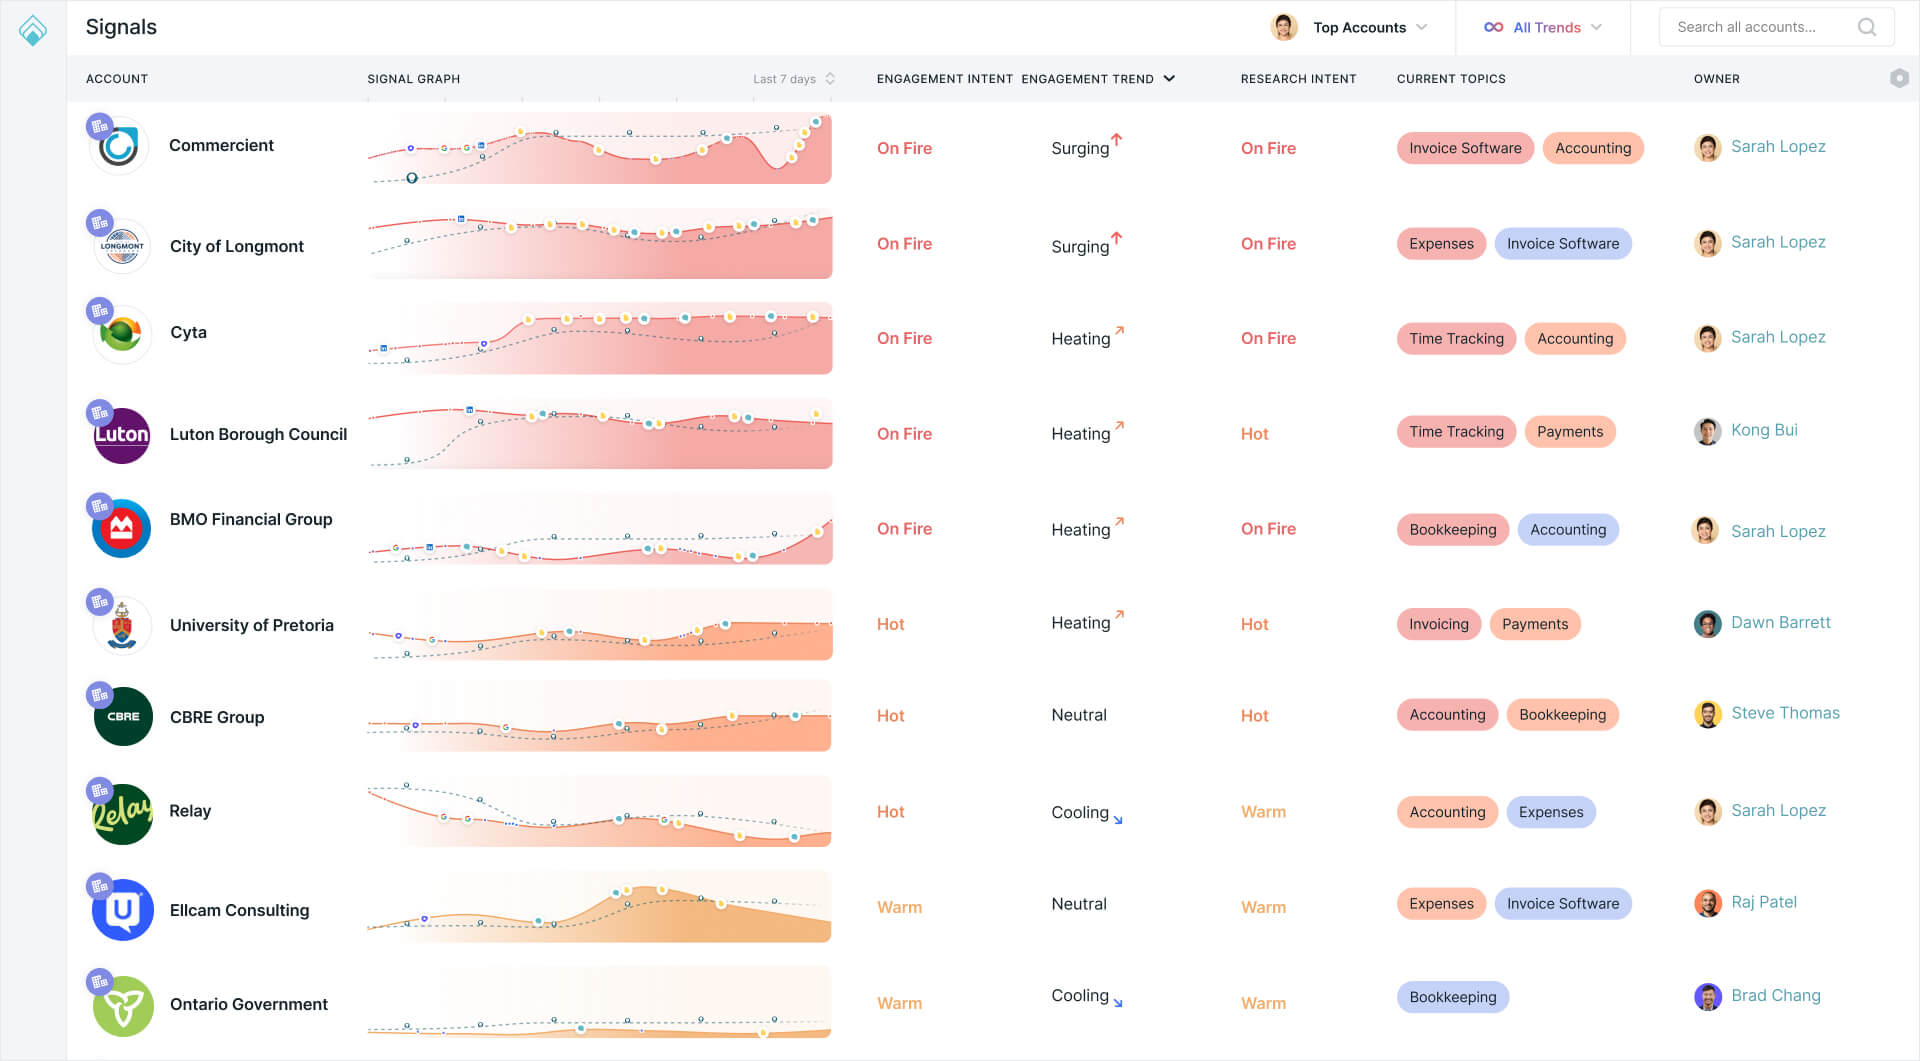This screenshot has width=1920, height=1061.
Task: Sort by Engagement Trend column
Action: (x=1098, y=79)
